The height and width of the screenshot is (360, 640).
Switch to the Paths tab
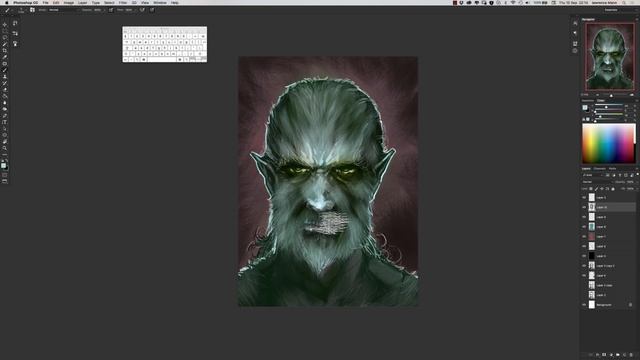612,169
